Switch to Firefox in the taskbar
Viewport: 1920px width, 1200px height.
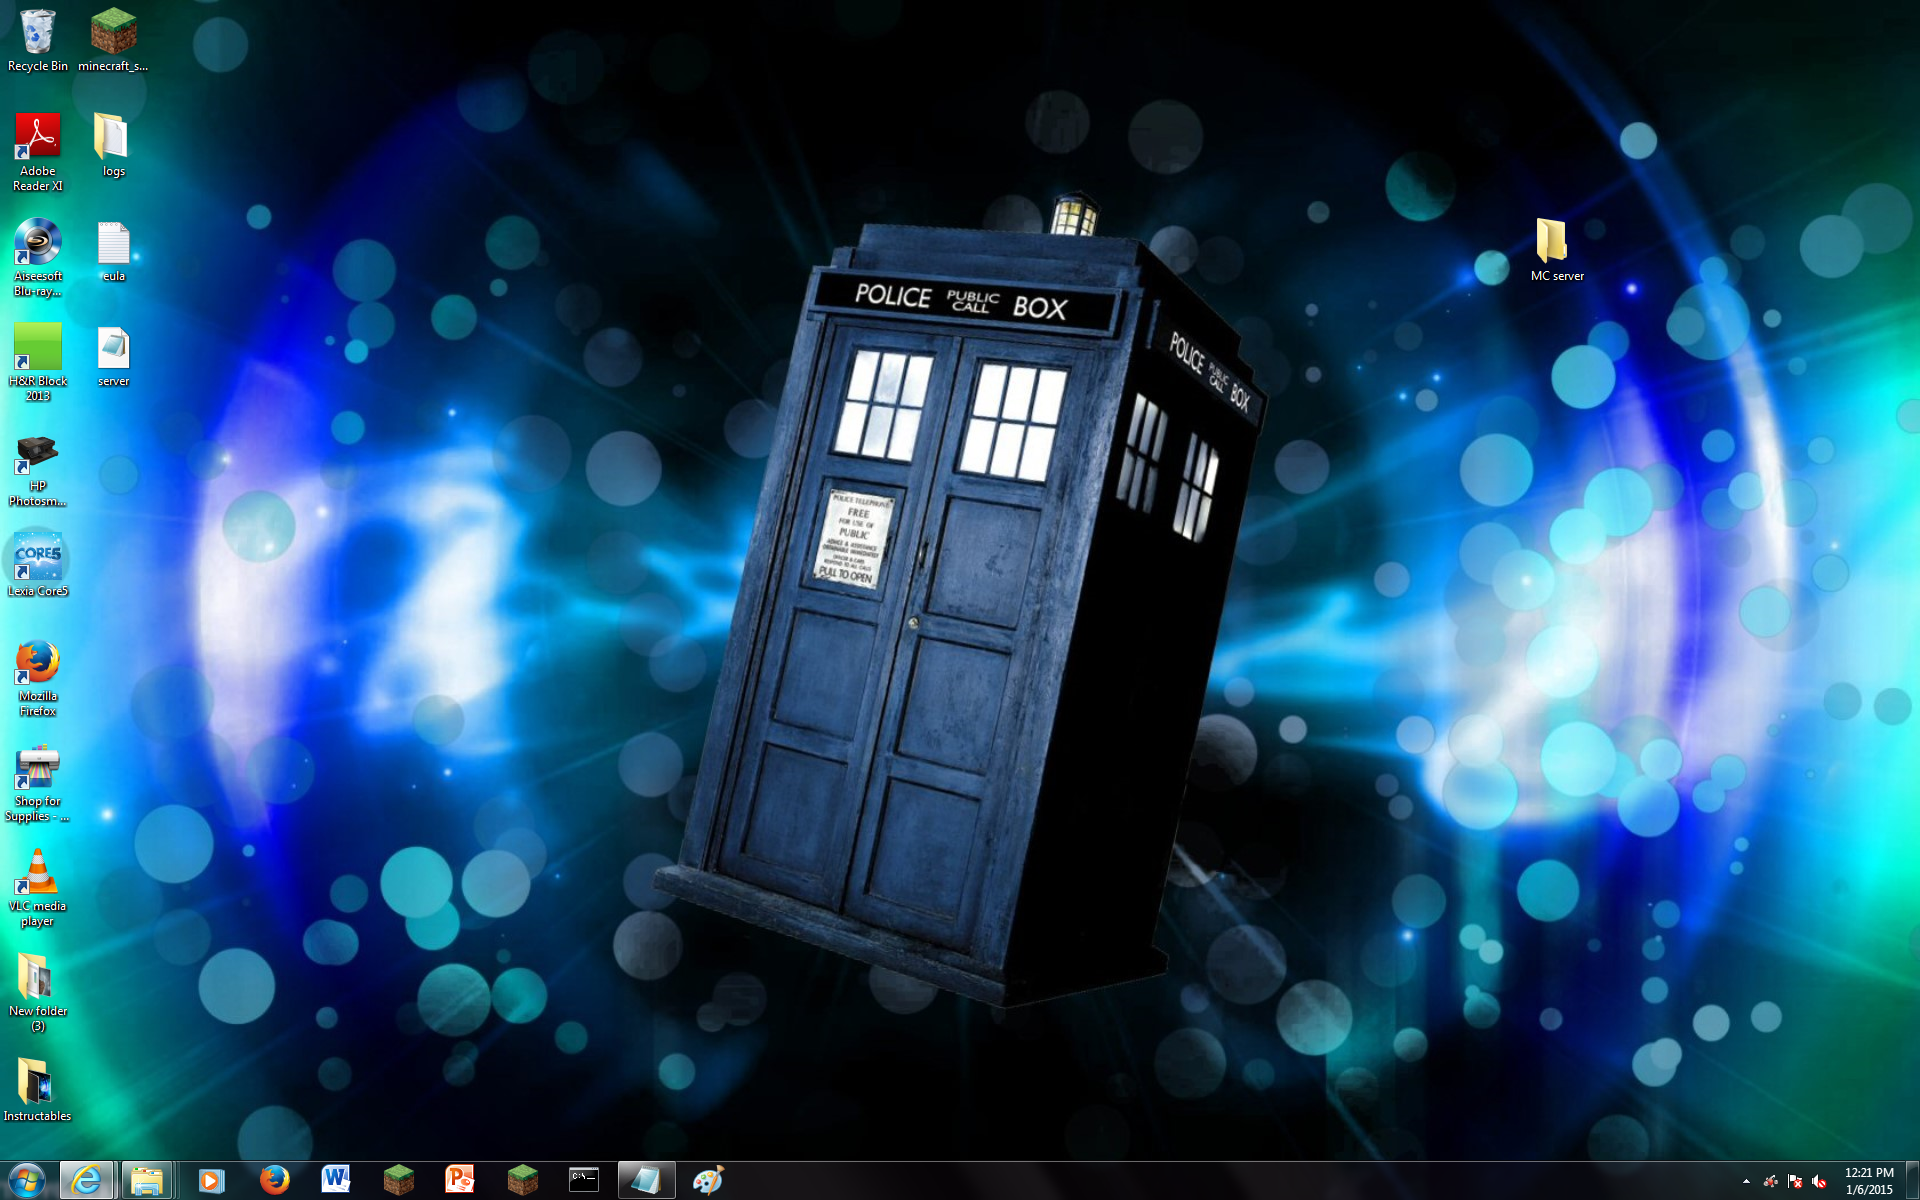tap(274, 1180)
